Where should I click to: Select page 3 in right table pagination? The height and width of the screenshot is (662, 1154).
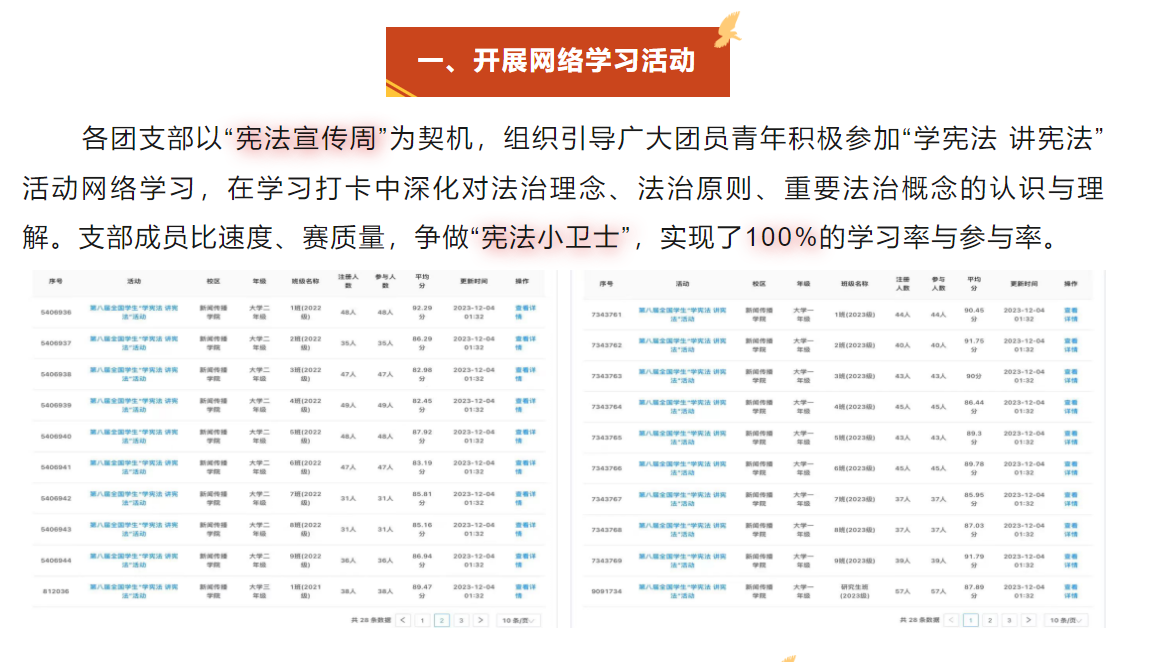(x=1009, y=620)
